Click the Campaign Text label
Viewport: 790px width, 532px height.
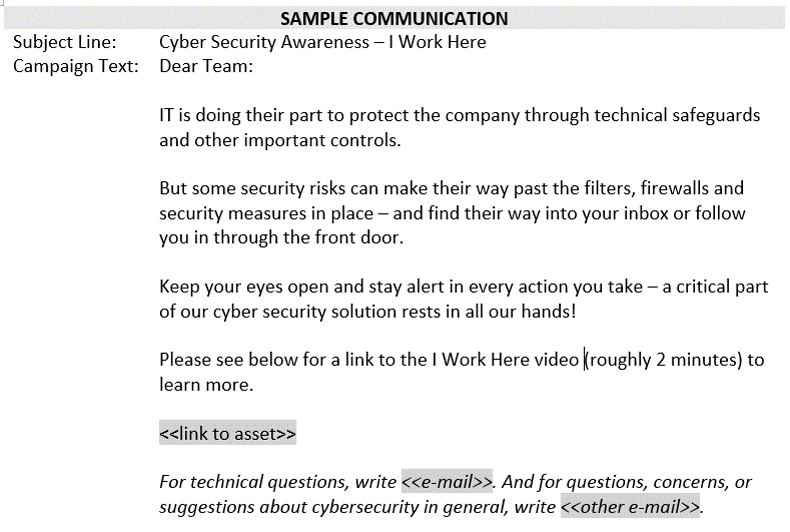tap(76, 66)
